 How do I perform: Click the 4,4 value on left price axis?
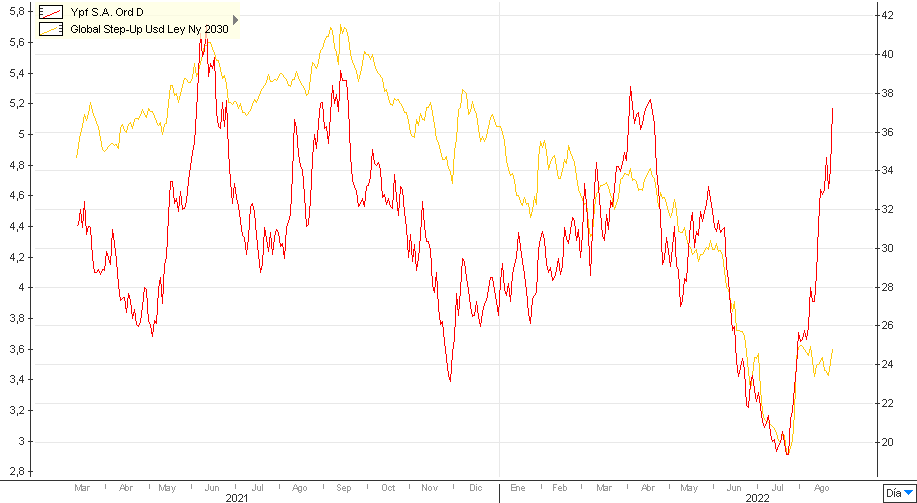tap(17, 226)
